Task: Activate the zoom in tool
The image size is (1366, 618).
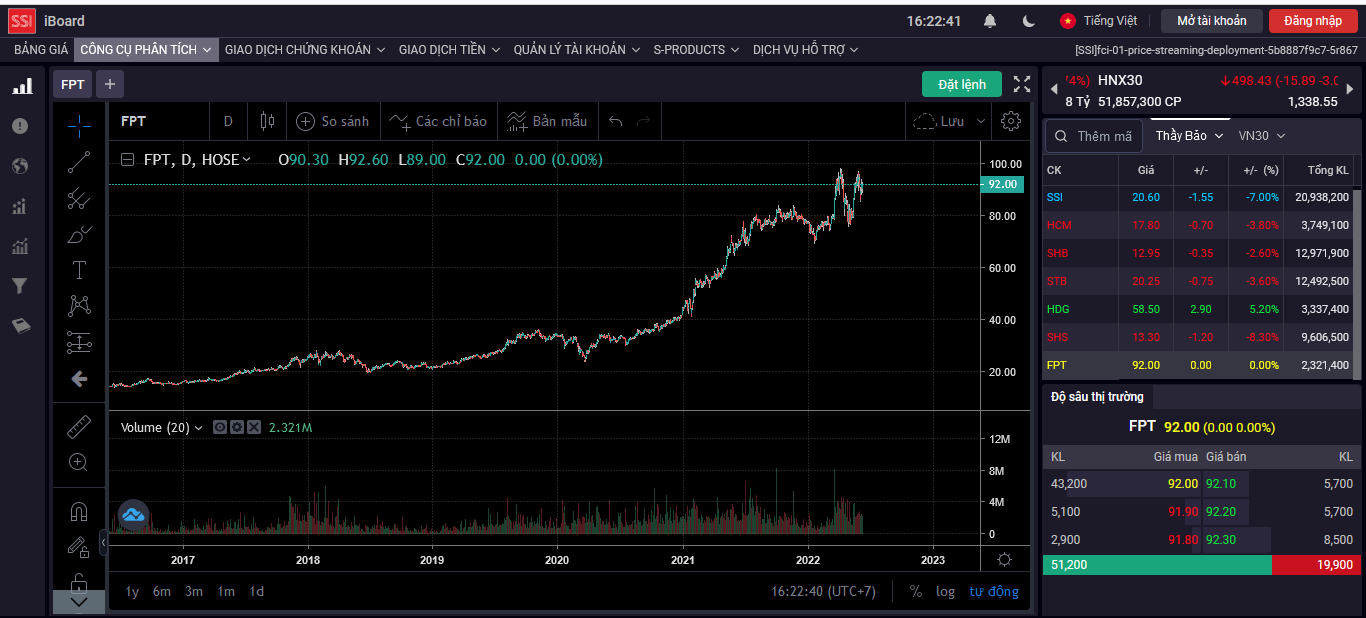Action: coord(79,462)
